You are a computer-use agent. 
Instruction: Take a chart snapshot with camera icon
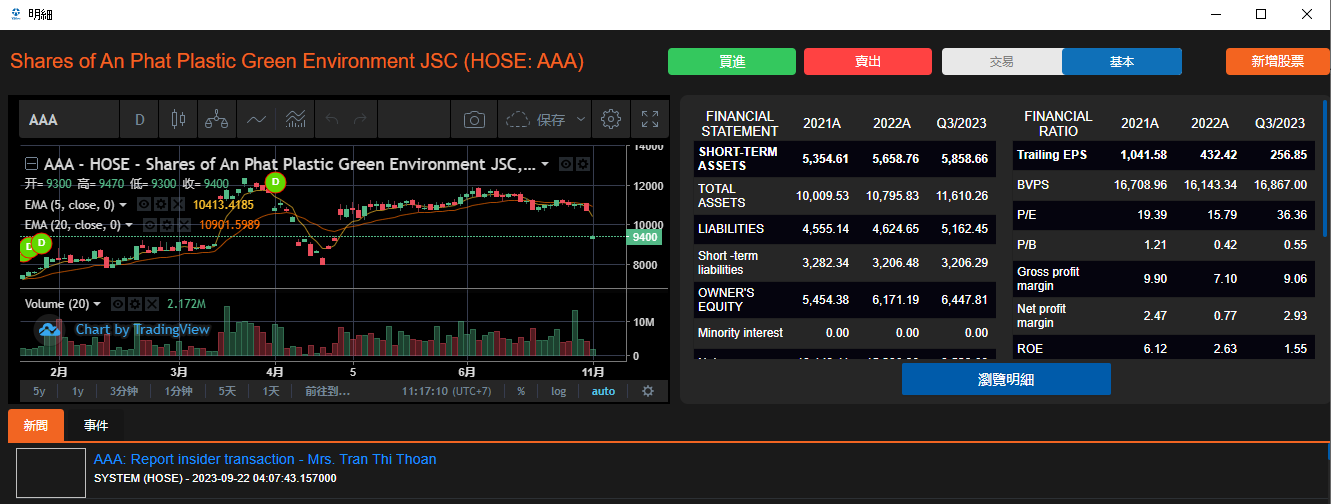[x=474, y=120]
